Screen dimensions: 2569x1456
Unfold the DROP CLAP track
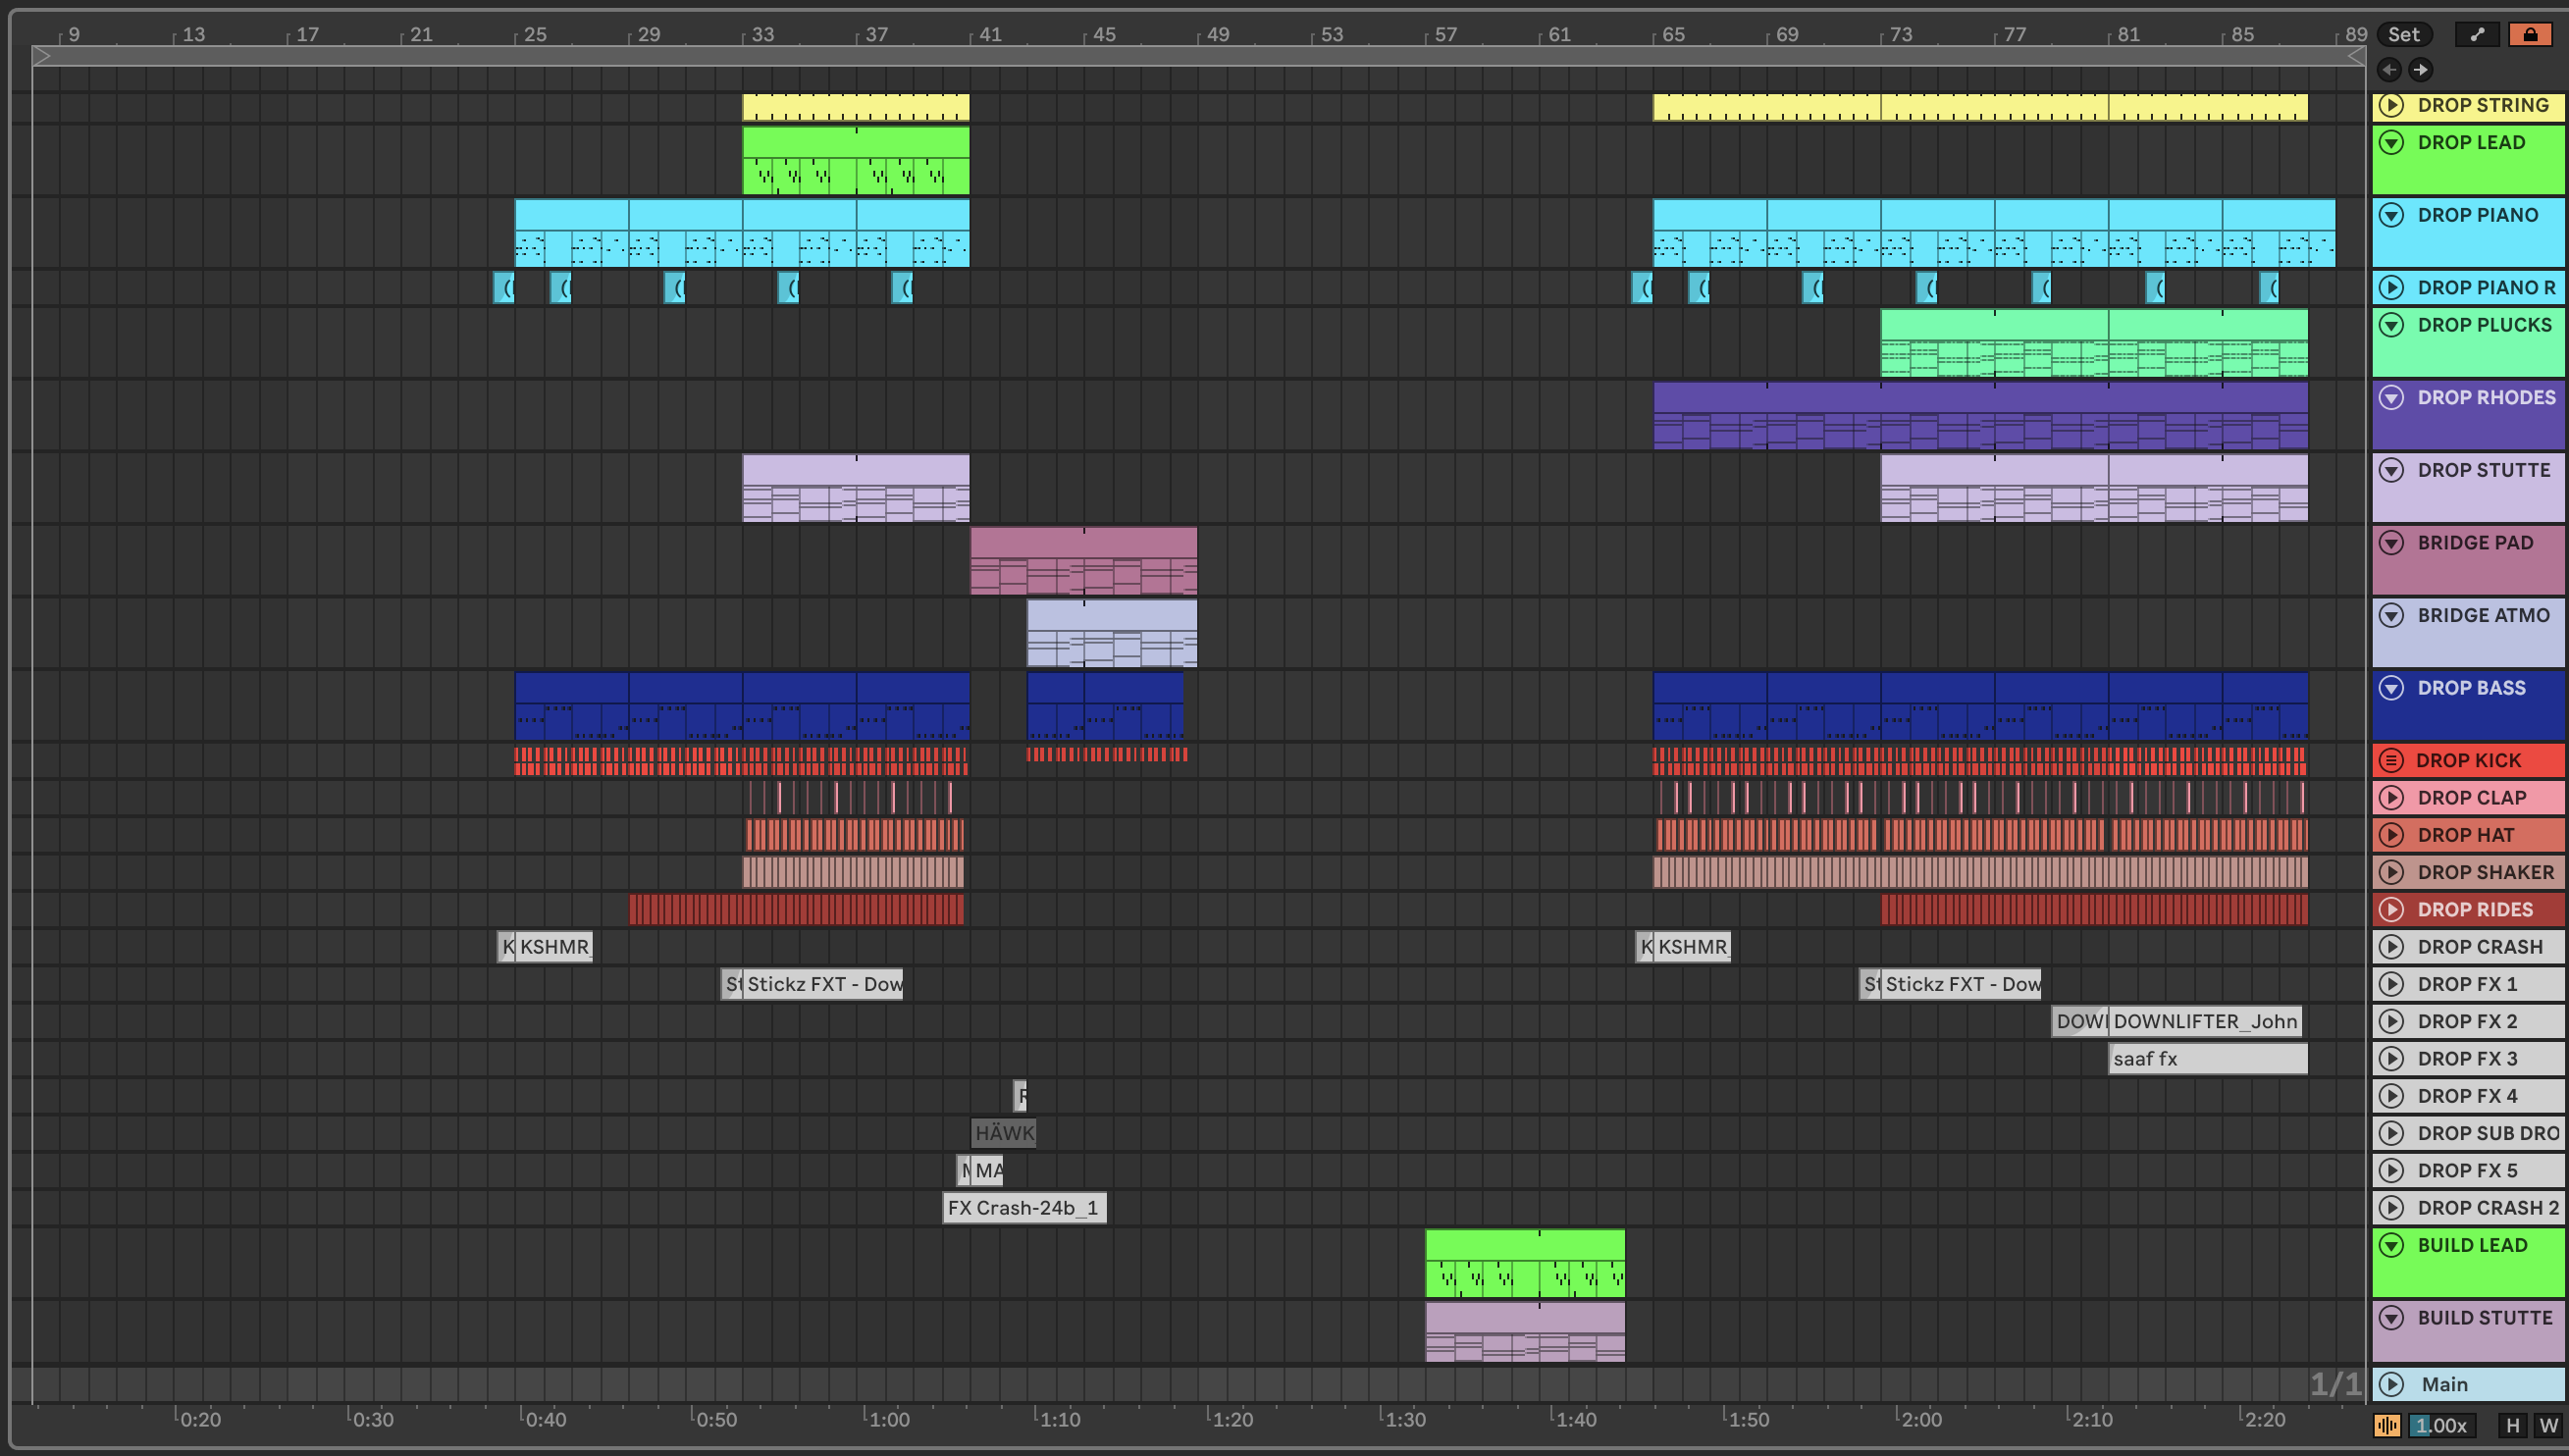2391,798
